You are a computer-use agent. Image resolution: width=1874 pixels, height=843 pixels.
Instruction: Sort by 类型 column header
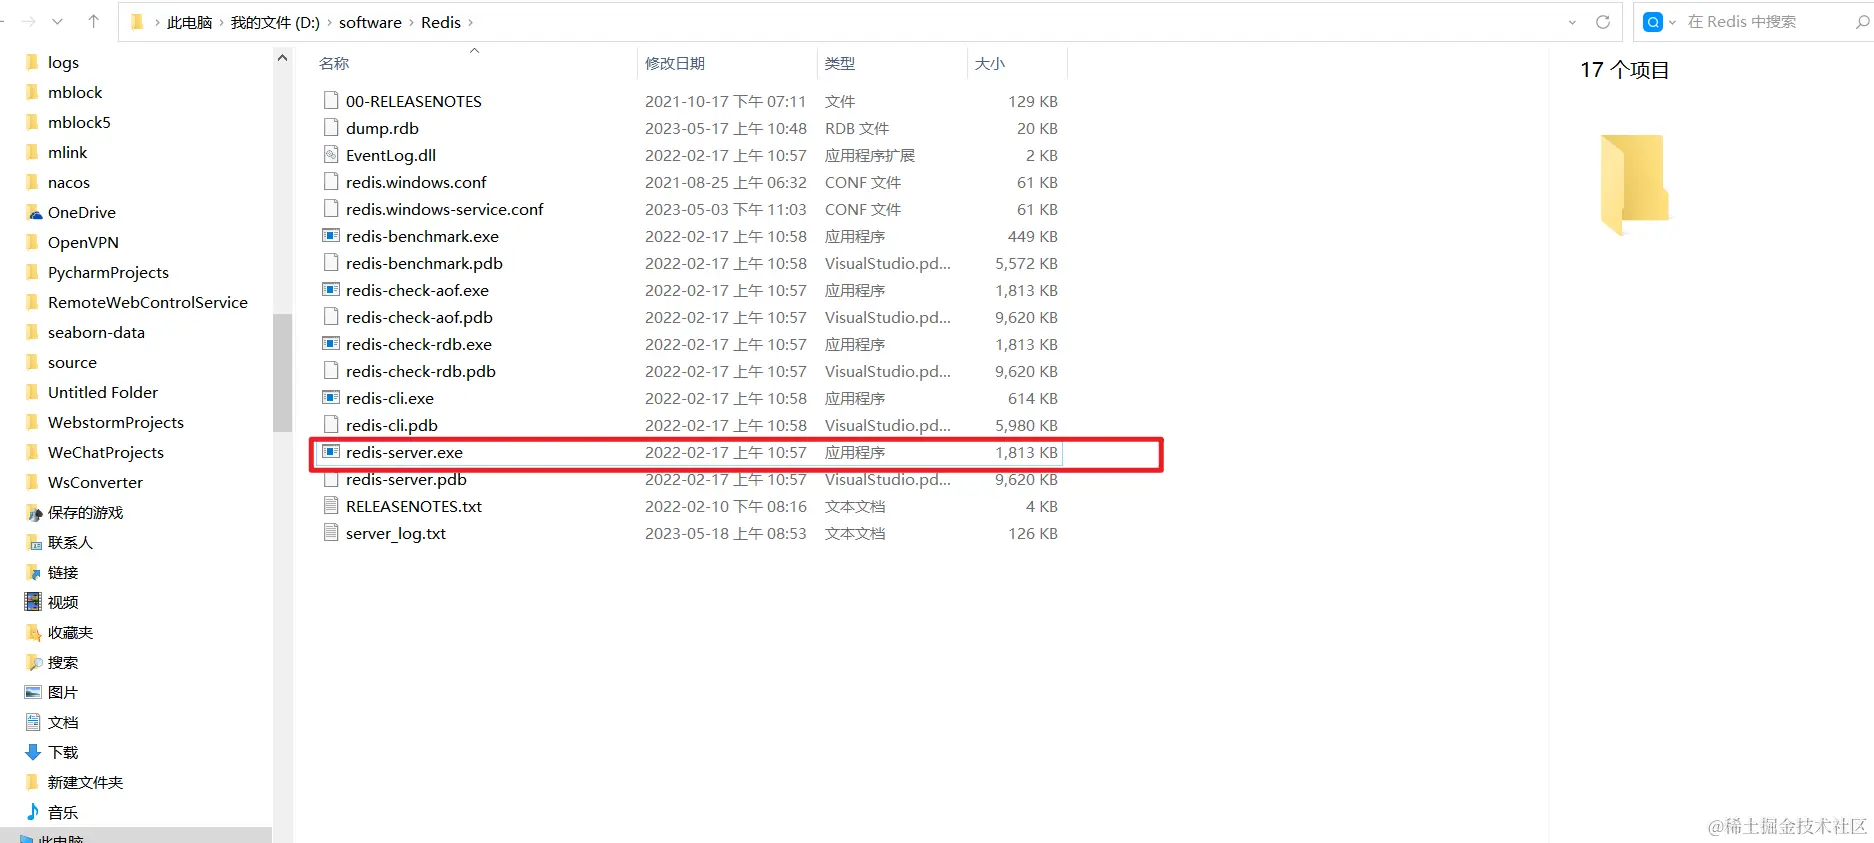click(840, 63)
